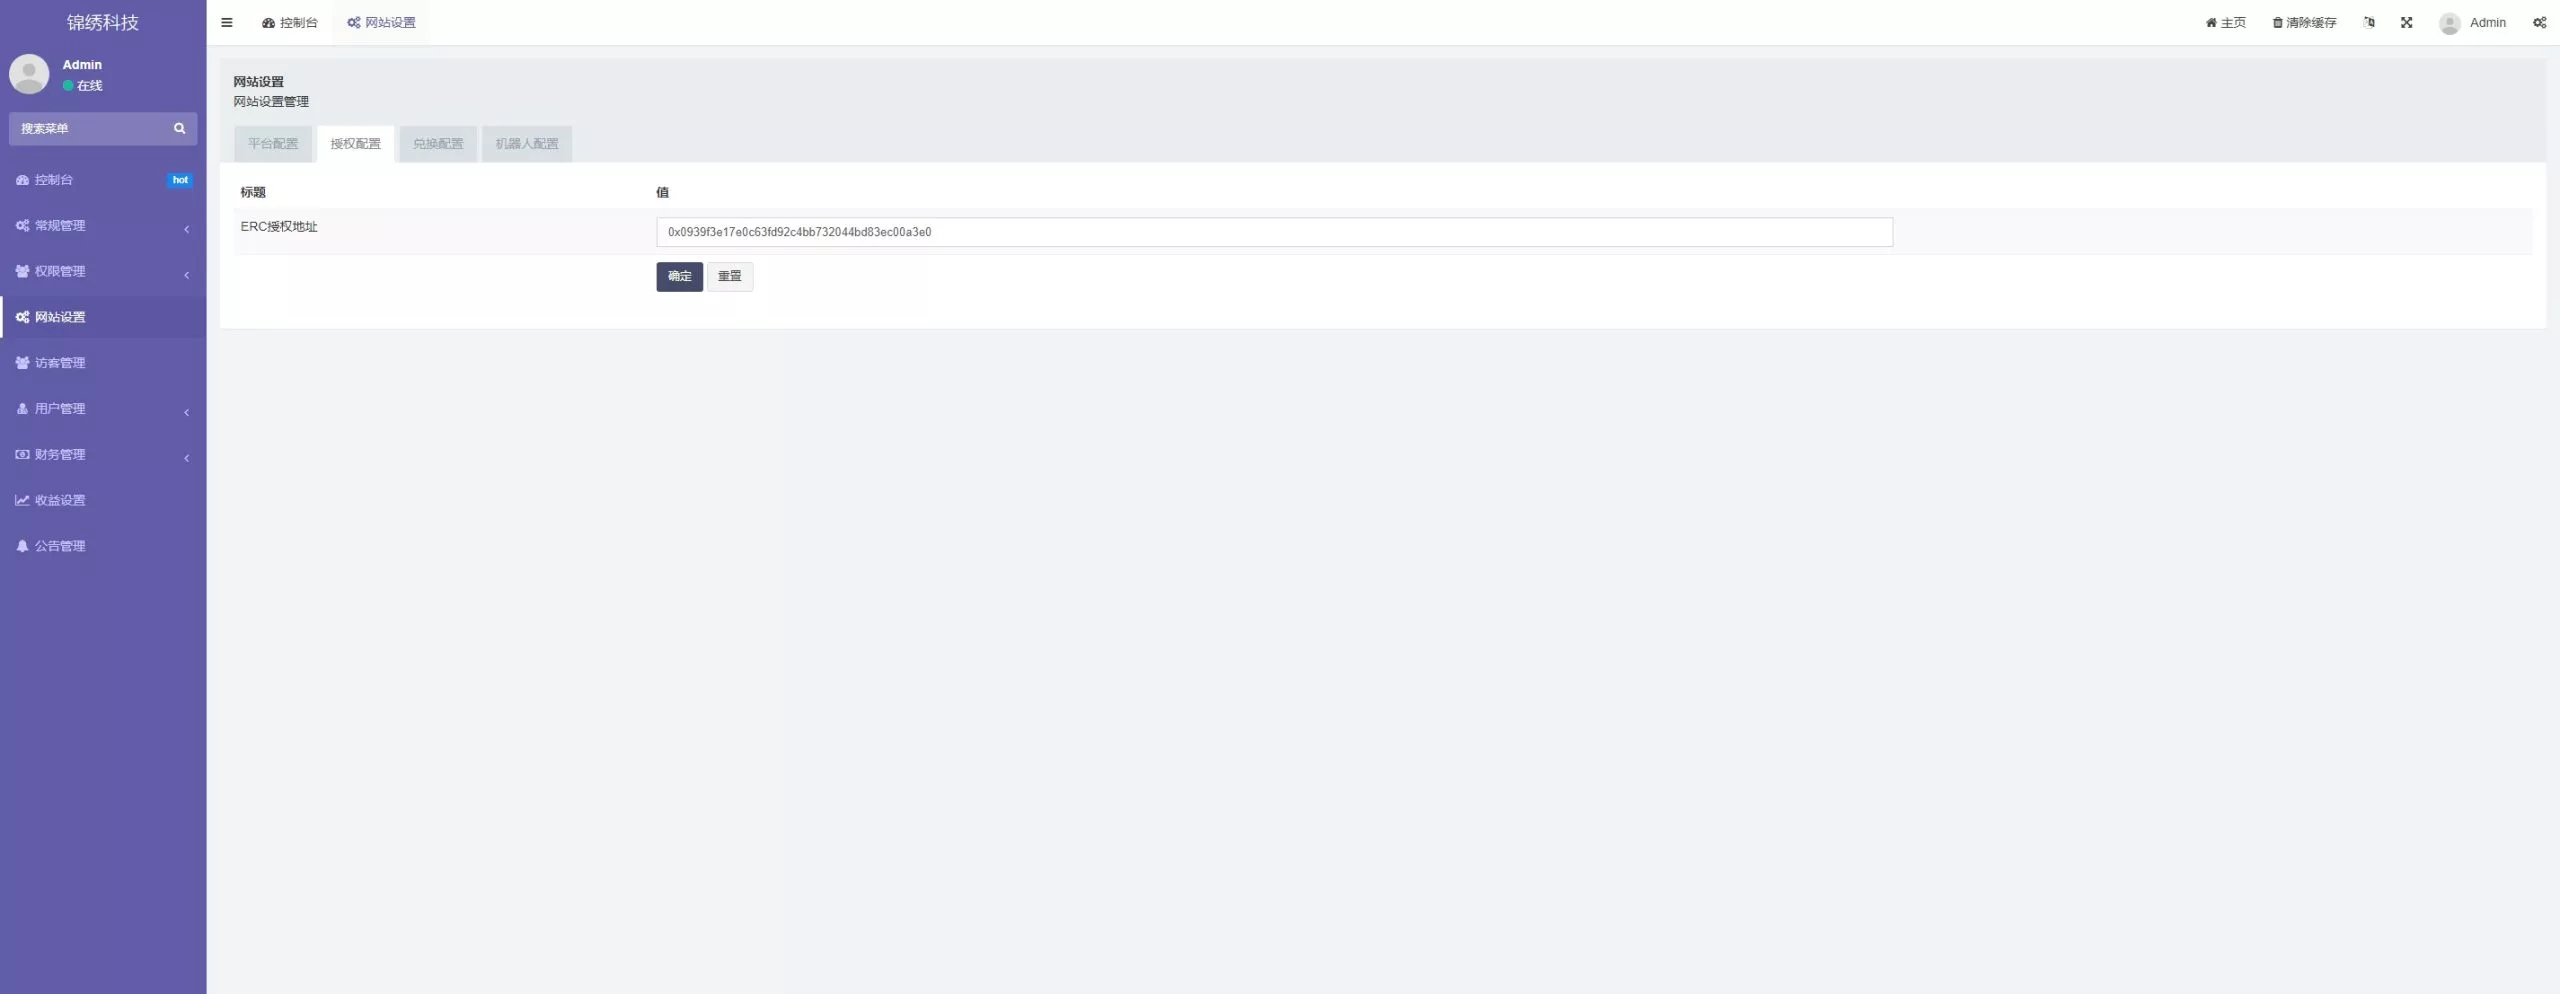This screenshot has width=2560, height=994.
Task: Open 收益设置 in the sidebar
Action: 60,501
